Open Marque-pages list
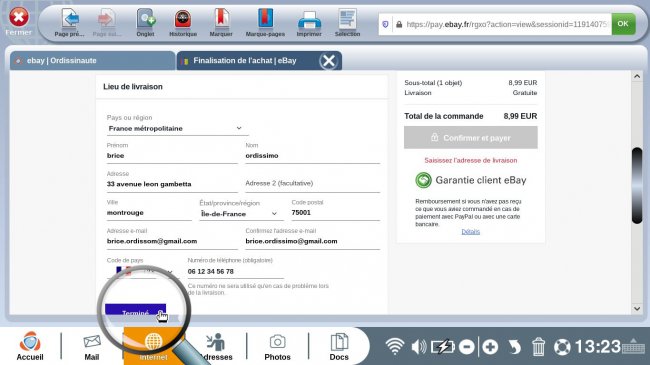 265,19
